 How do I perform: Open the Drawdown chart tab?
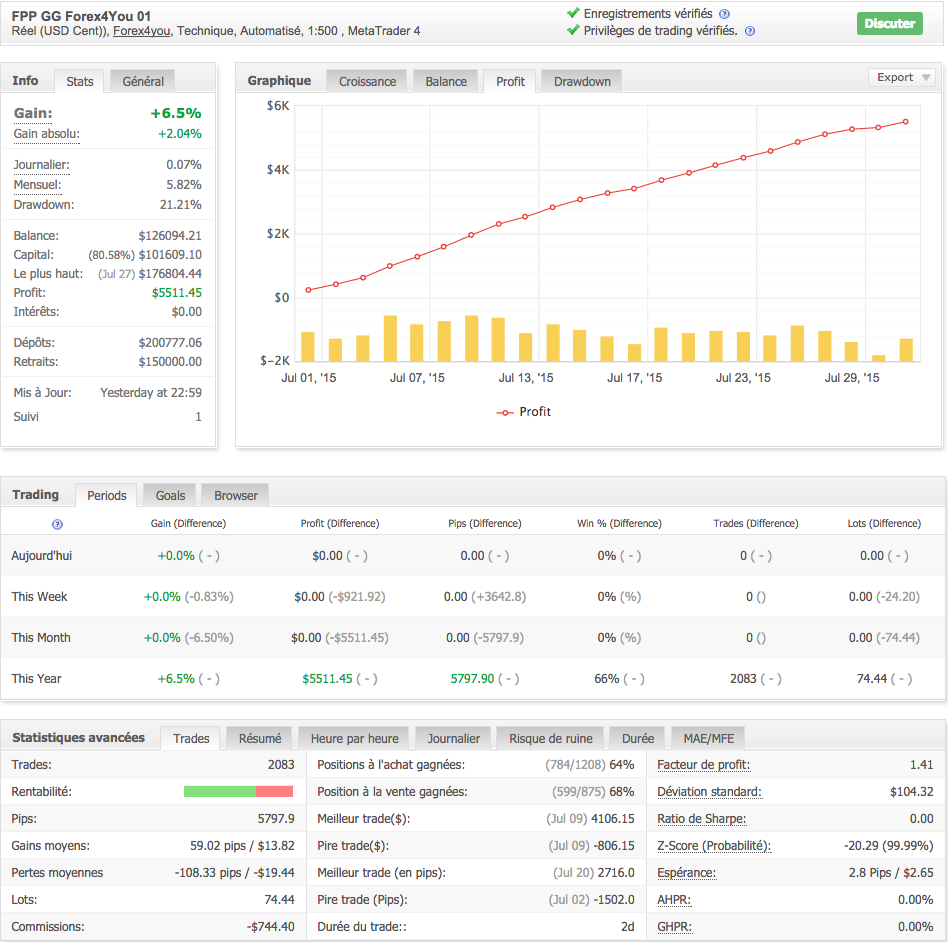point(582,81)
